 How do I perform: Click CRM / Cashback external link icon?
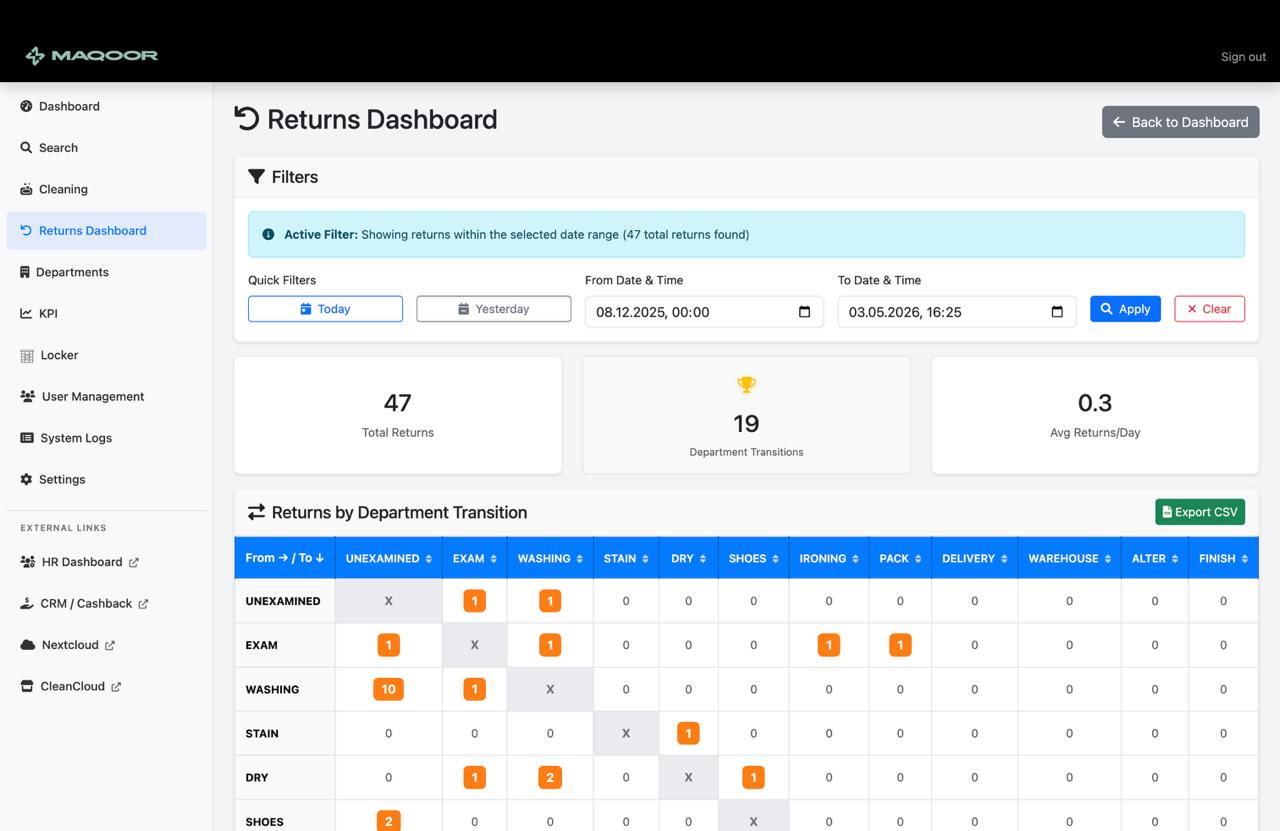(x=143, y=604)
